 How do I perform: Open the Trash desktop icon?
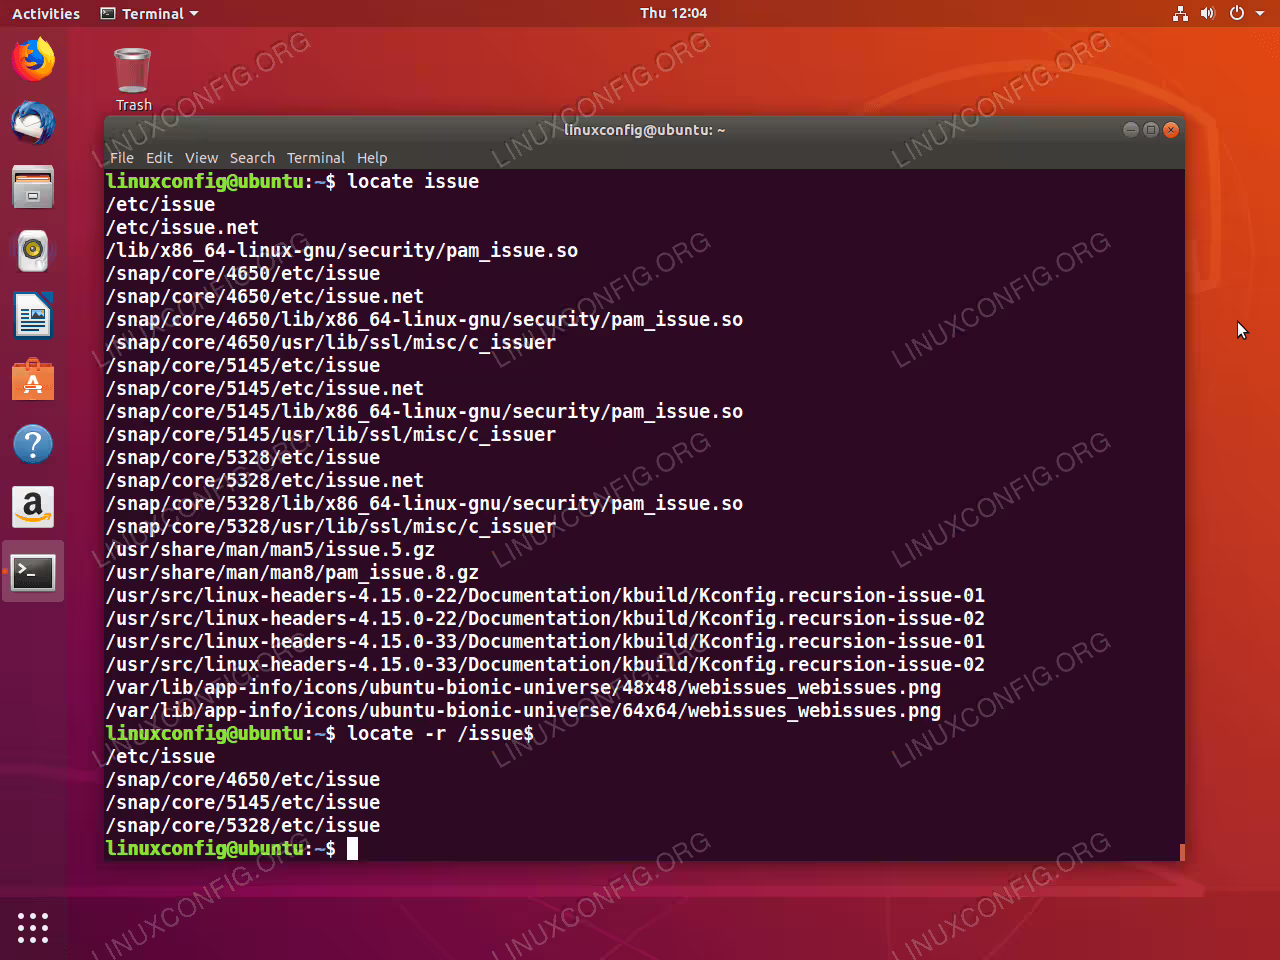[133, 79]
